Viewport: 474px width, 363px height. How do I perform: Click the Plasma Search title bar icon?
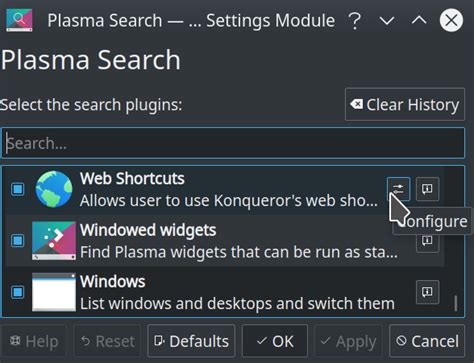(x=19, y=20)
